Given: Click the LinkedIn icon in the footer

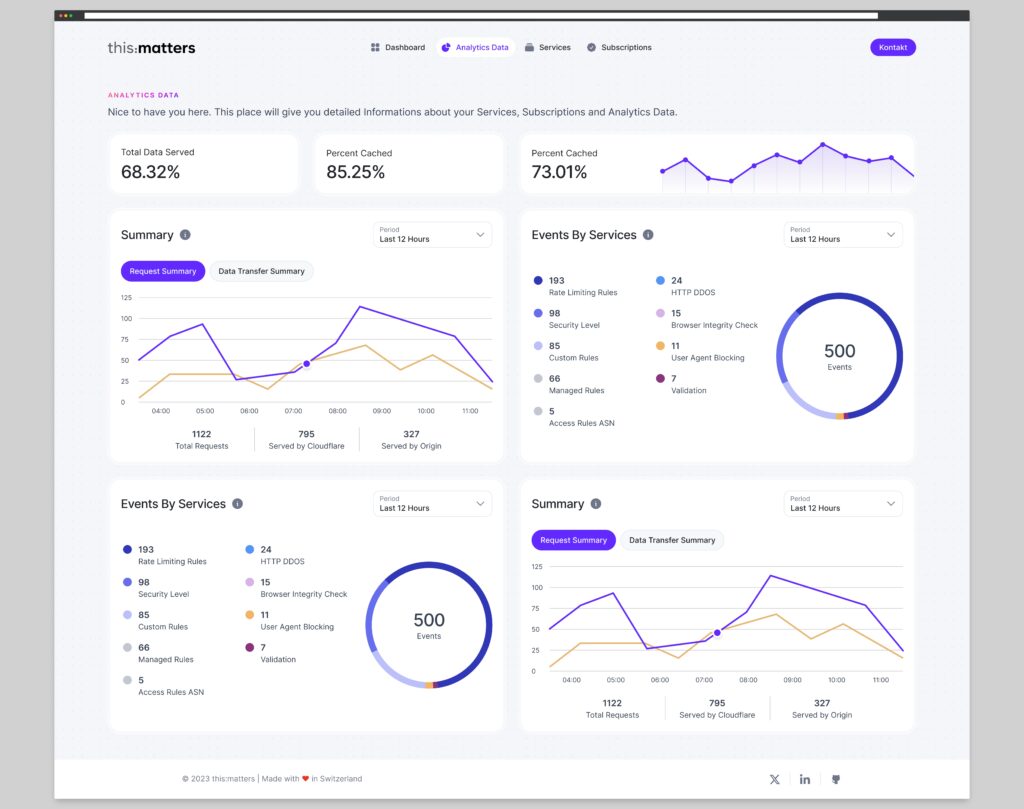Looking at the screenshot, I should click(x=805, y=779).
